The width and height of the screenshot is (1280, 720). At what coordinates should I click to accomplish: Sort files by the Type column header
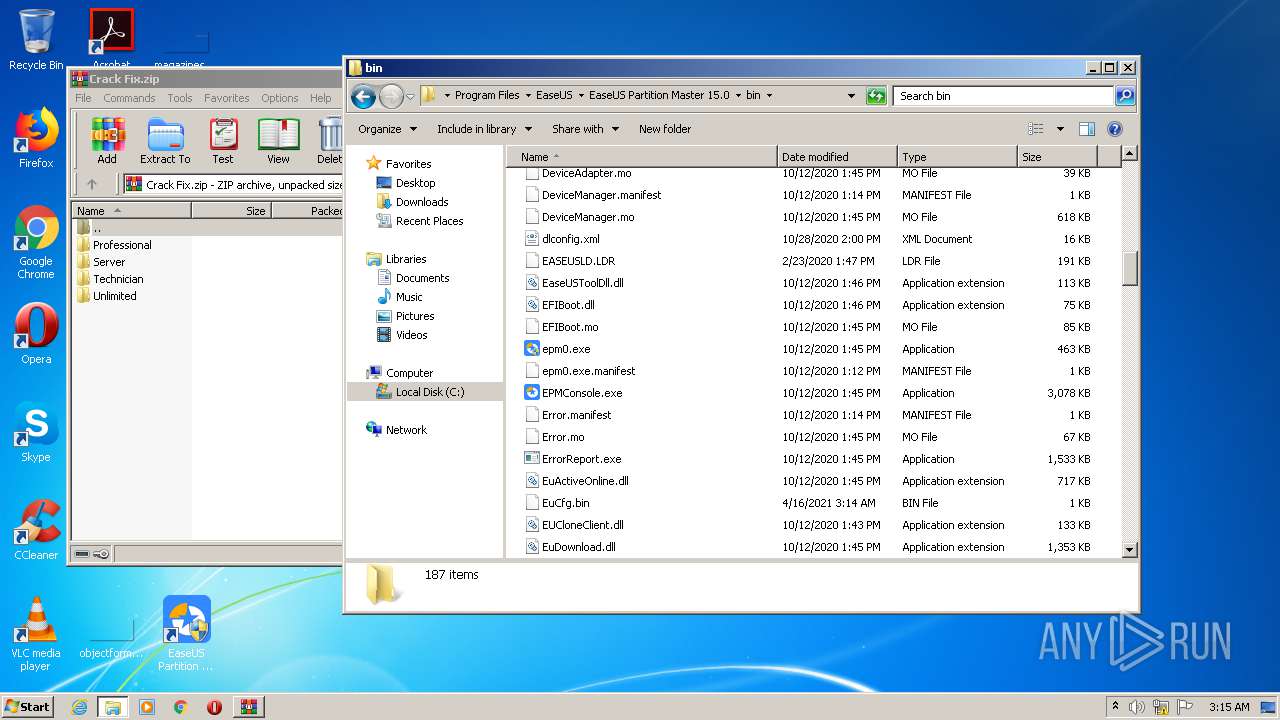coord(957,157)
